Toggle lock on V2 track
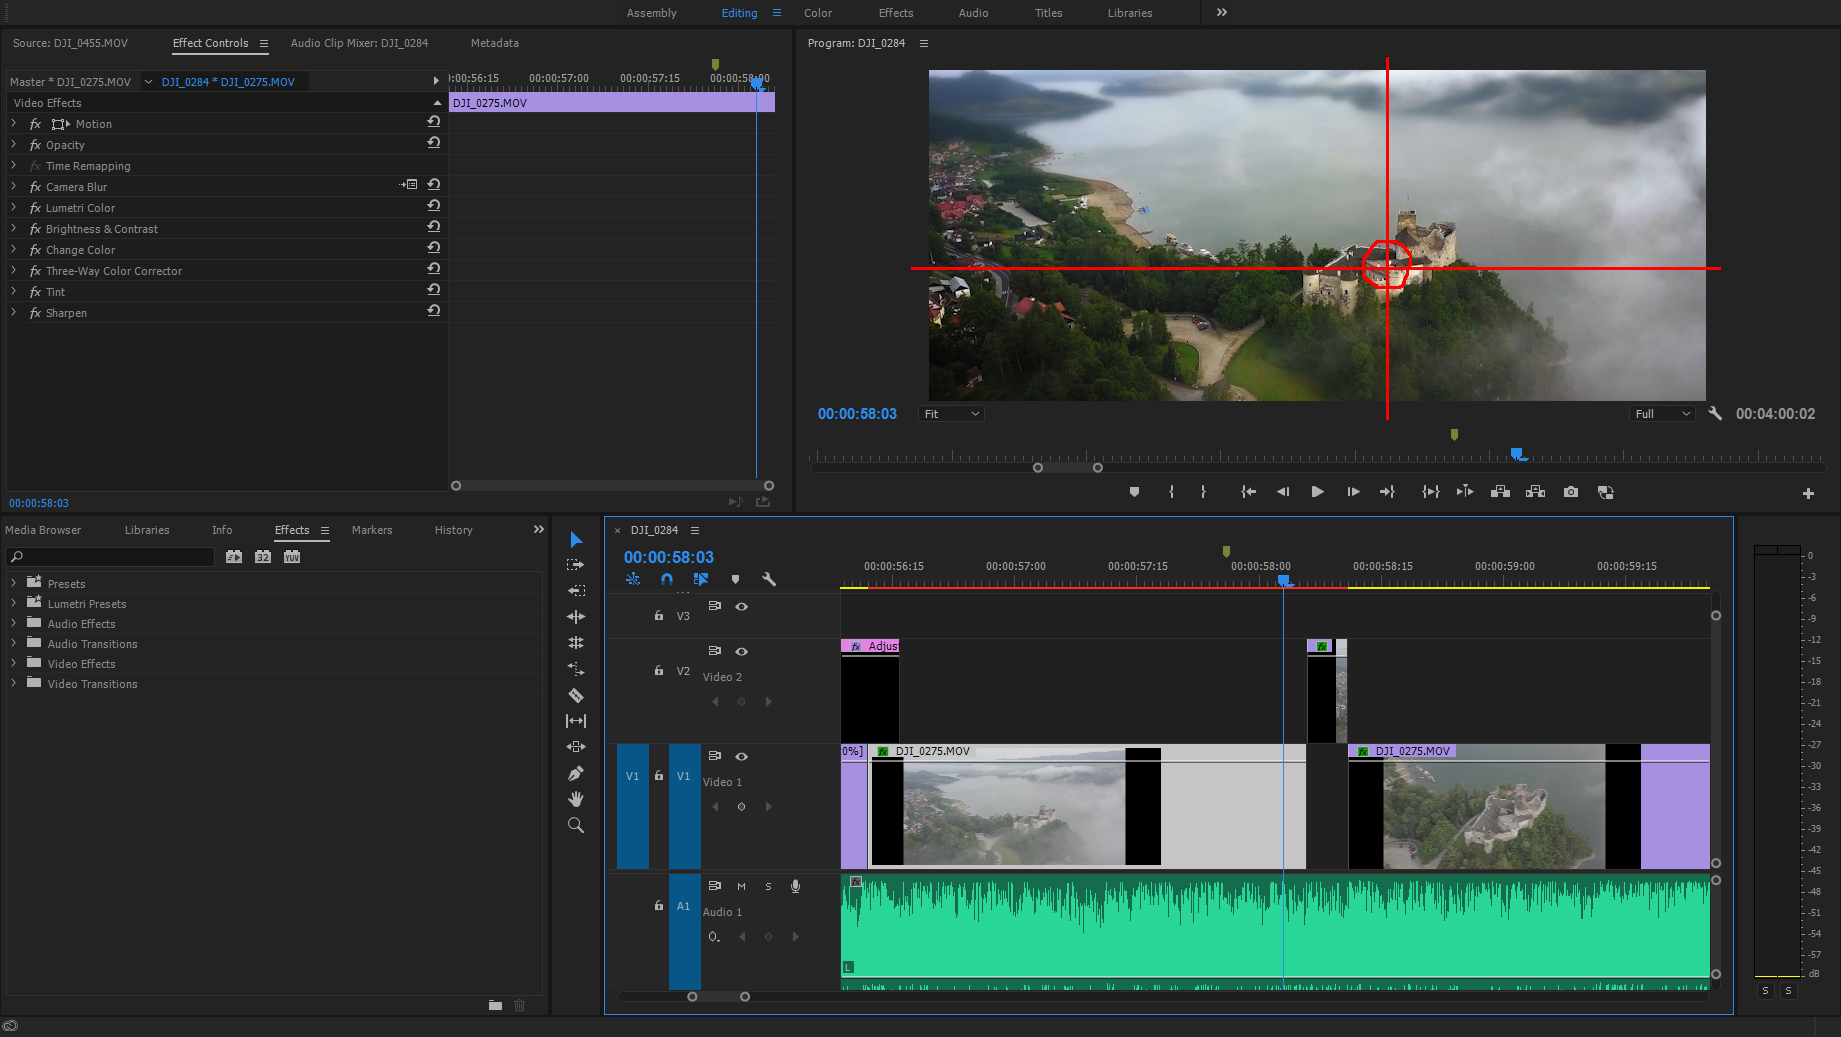Image resolution: width=1841 pixels, height=1037 pixels. (x=659, y=671)
